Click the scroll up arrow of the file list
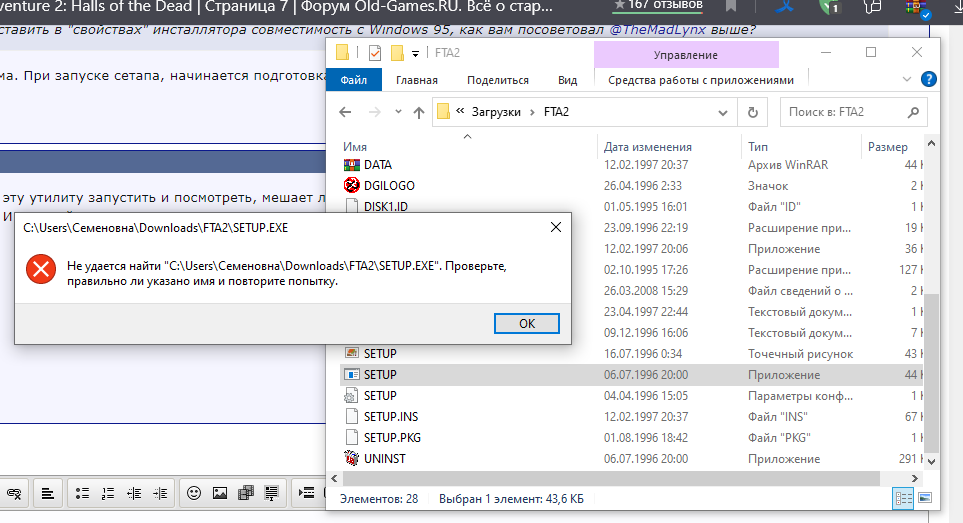 [x=932, y=144]
